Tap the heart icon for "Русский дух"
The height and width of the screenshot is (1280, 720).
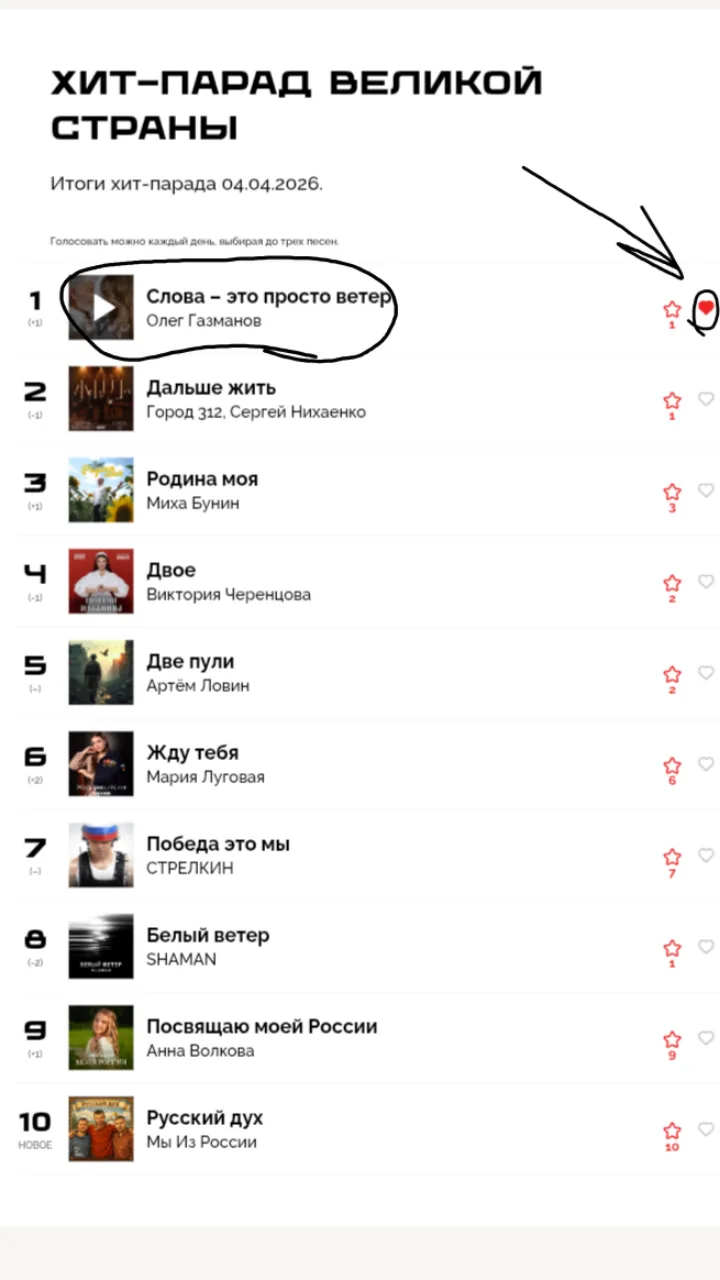pos(706,1129)
